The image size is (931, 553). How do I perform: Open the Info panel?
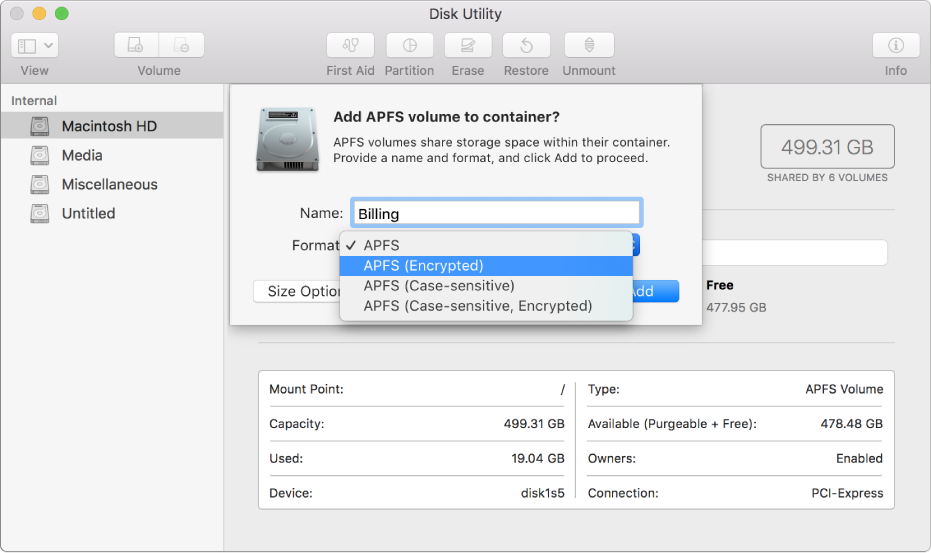click(896, 46)
